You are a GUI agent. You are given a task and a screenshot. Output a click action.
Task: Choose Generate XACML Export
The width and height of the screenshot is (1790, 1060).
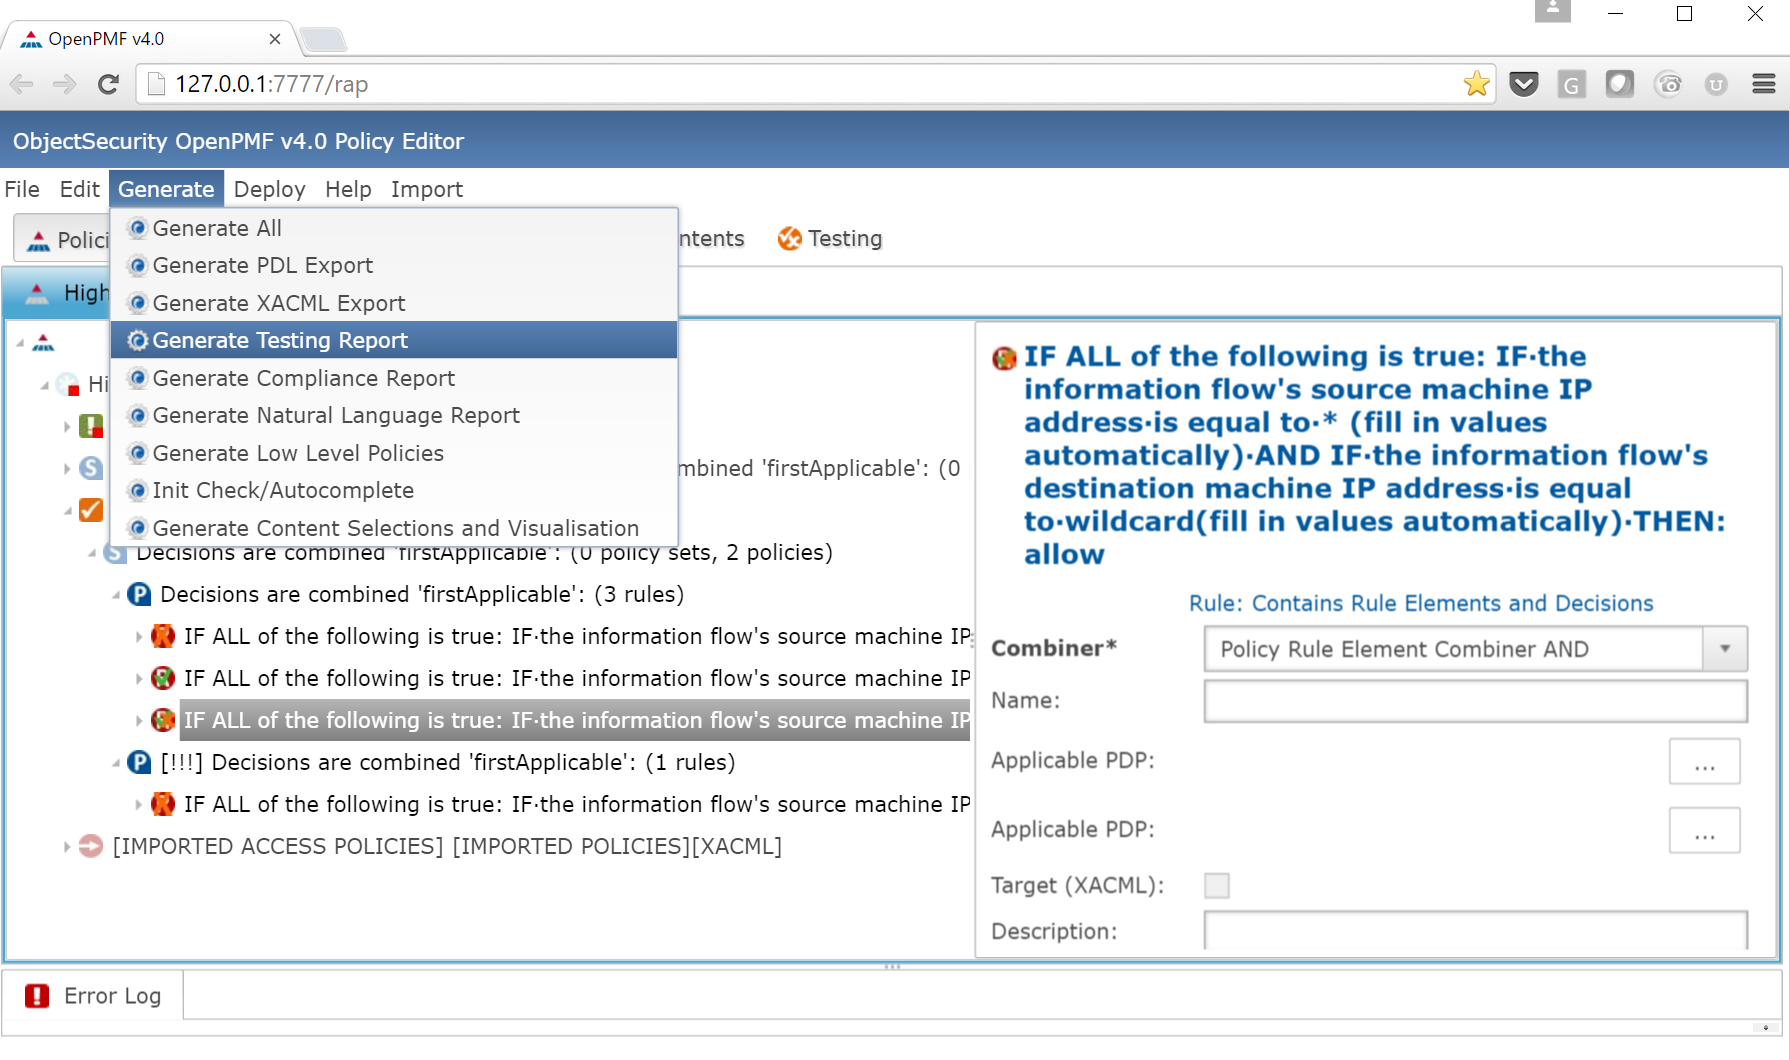point(394,303)
